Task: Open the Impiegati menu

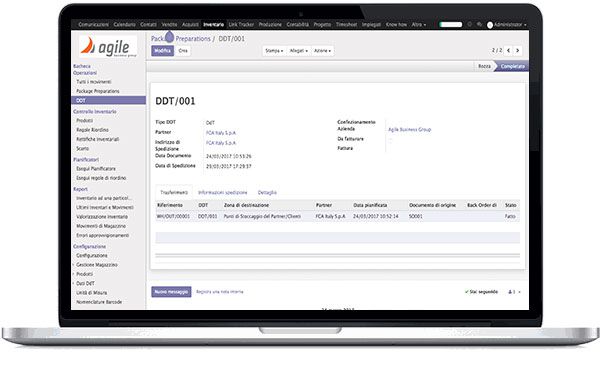Action: (x=371, y=25)
